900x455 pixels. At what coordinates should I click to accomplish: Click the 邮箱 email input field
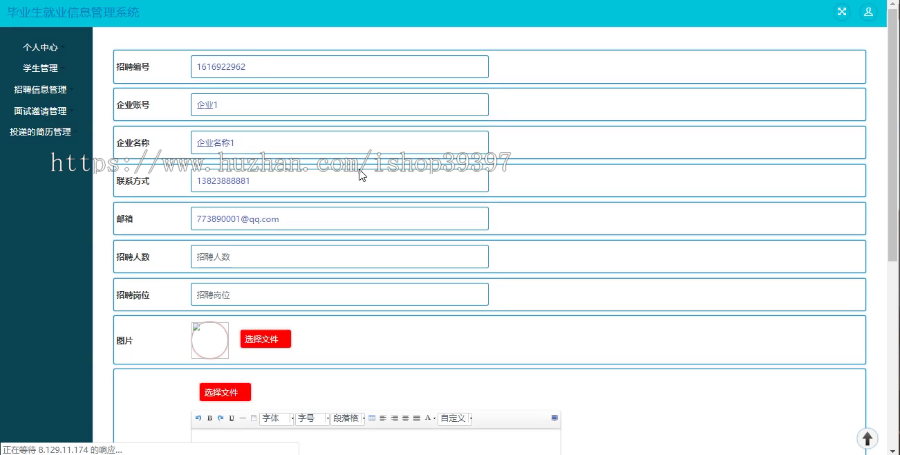[x=340, y=219]
